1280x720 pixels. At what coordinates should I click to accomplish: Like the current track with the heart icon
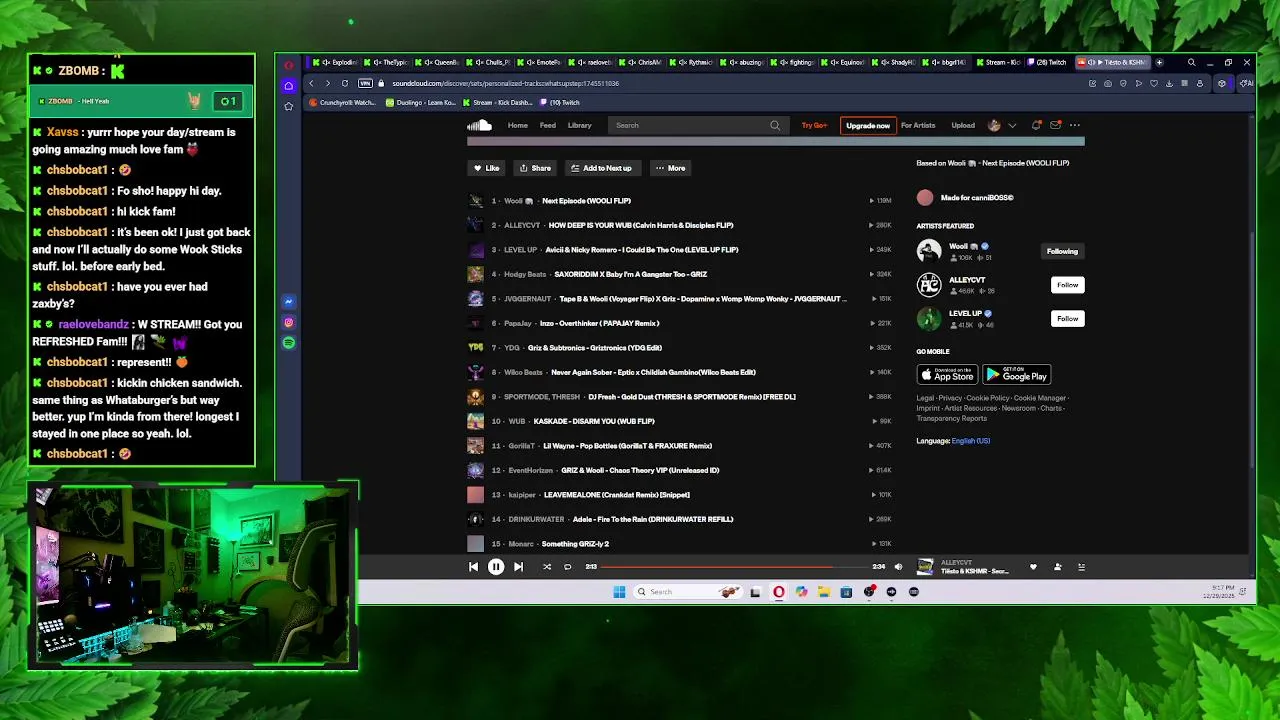click(x=1033, y=567)
